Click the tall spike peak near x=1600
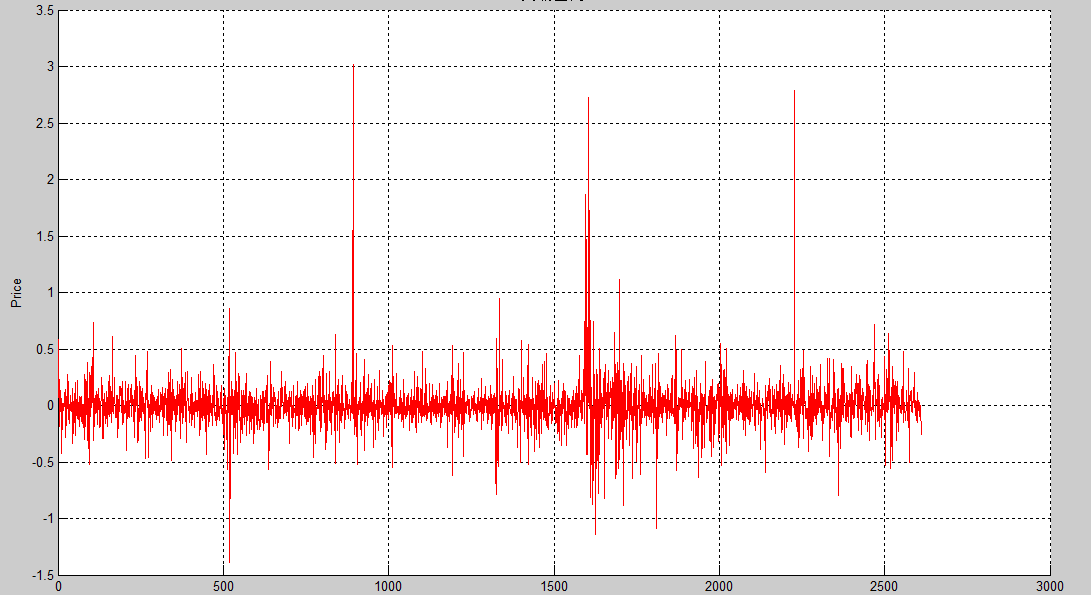 pyautogui.click(x=588, y=98)
